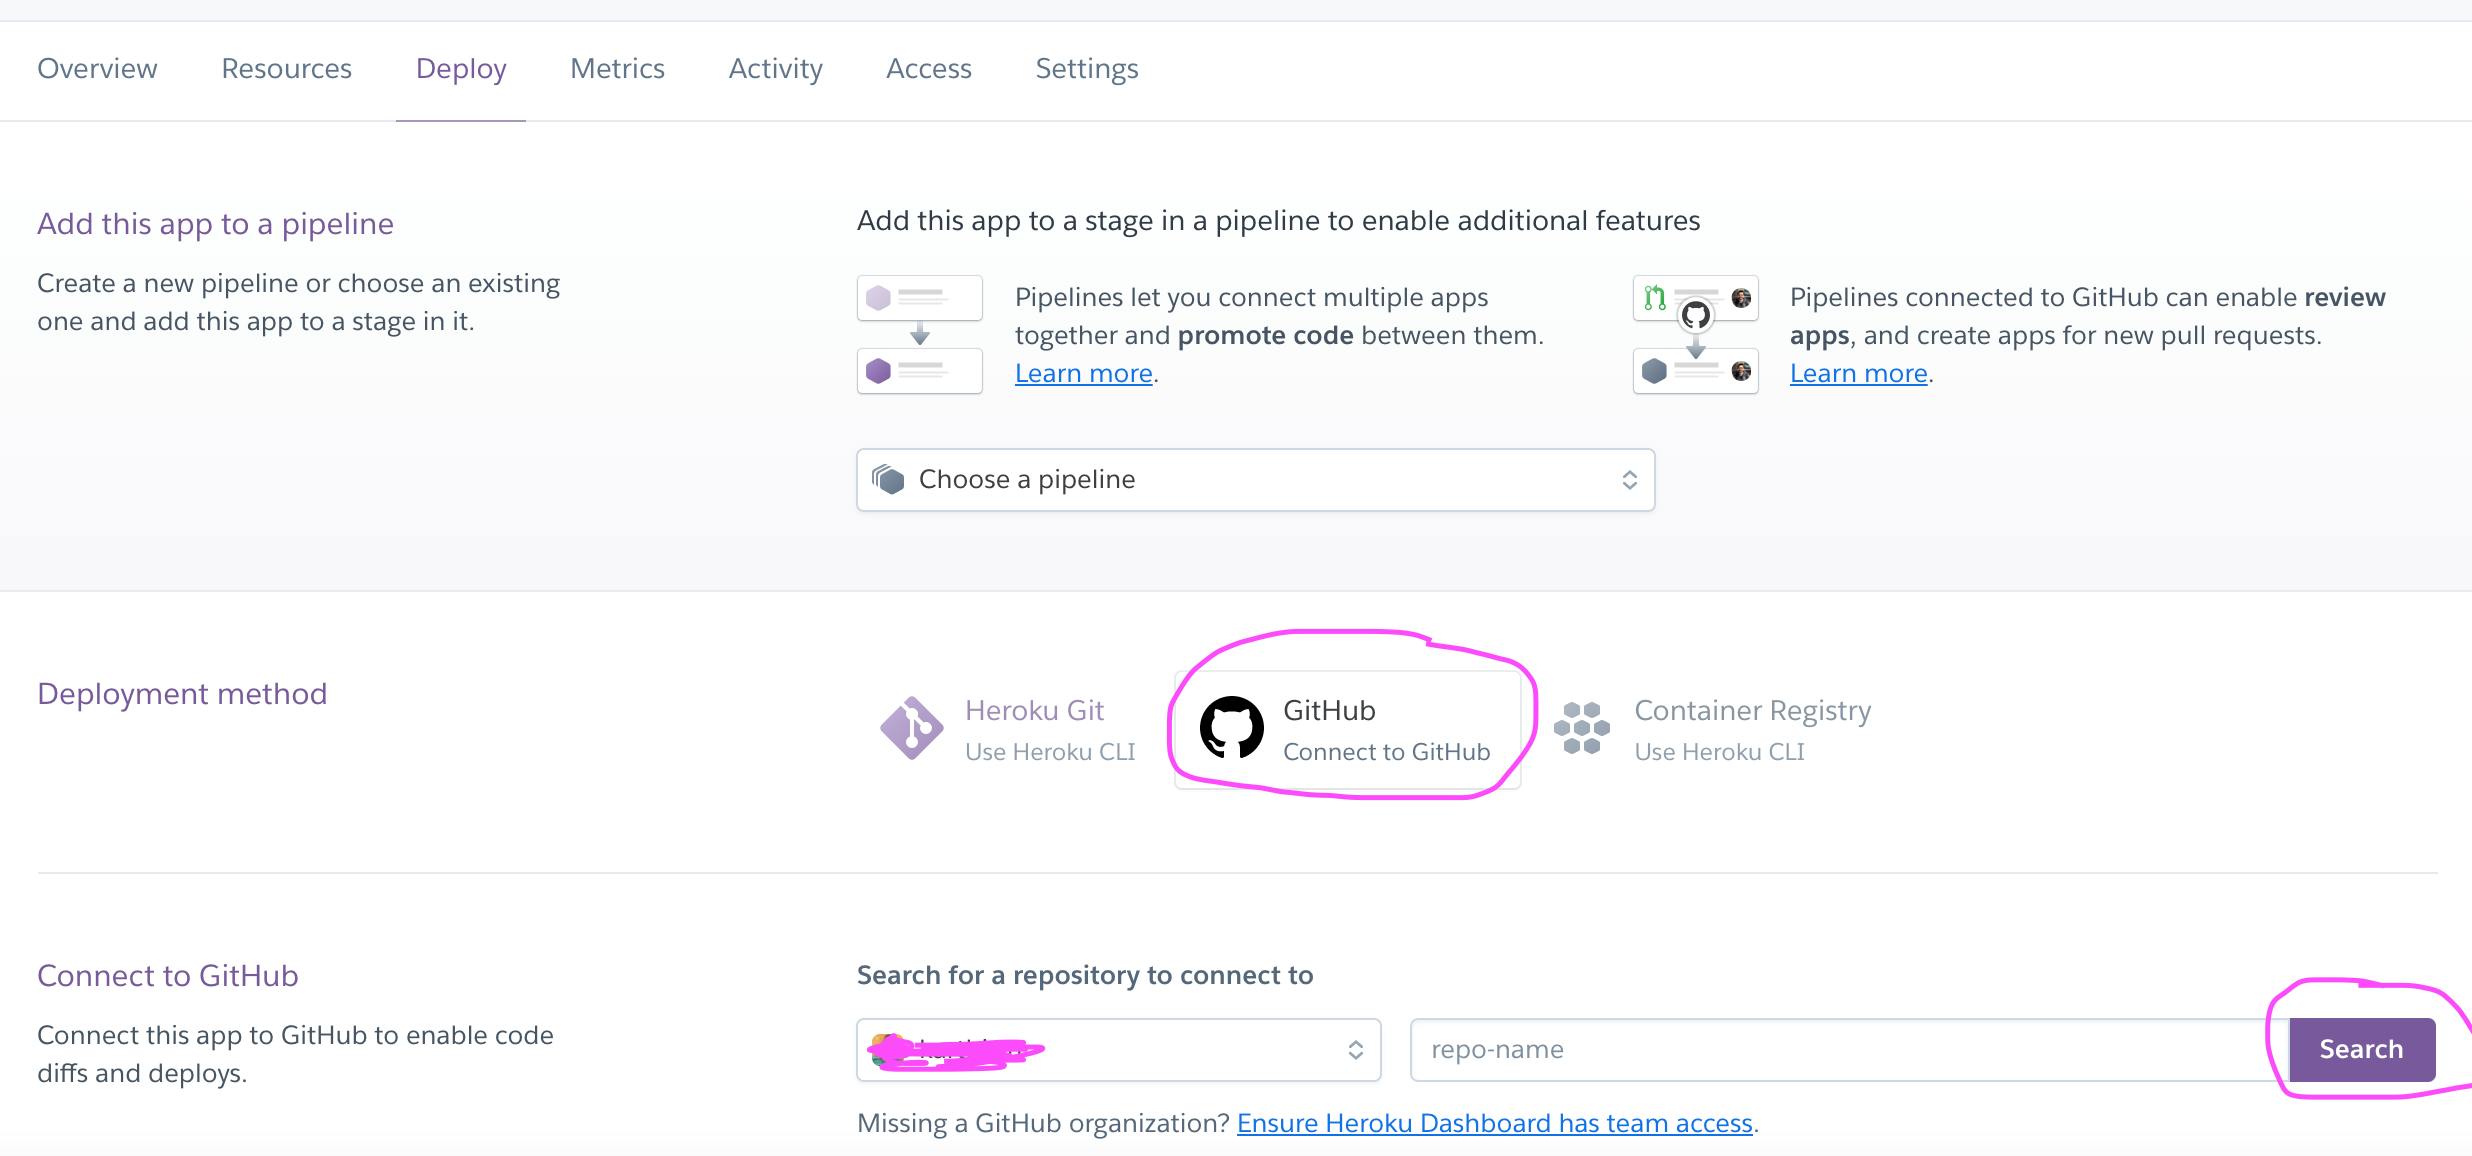The height and width of the screenshot is (1156, 2472).
Task: Go to the Metrics tab
Action: (x=617, y=68)
